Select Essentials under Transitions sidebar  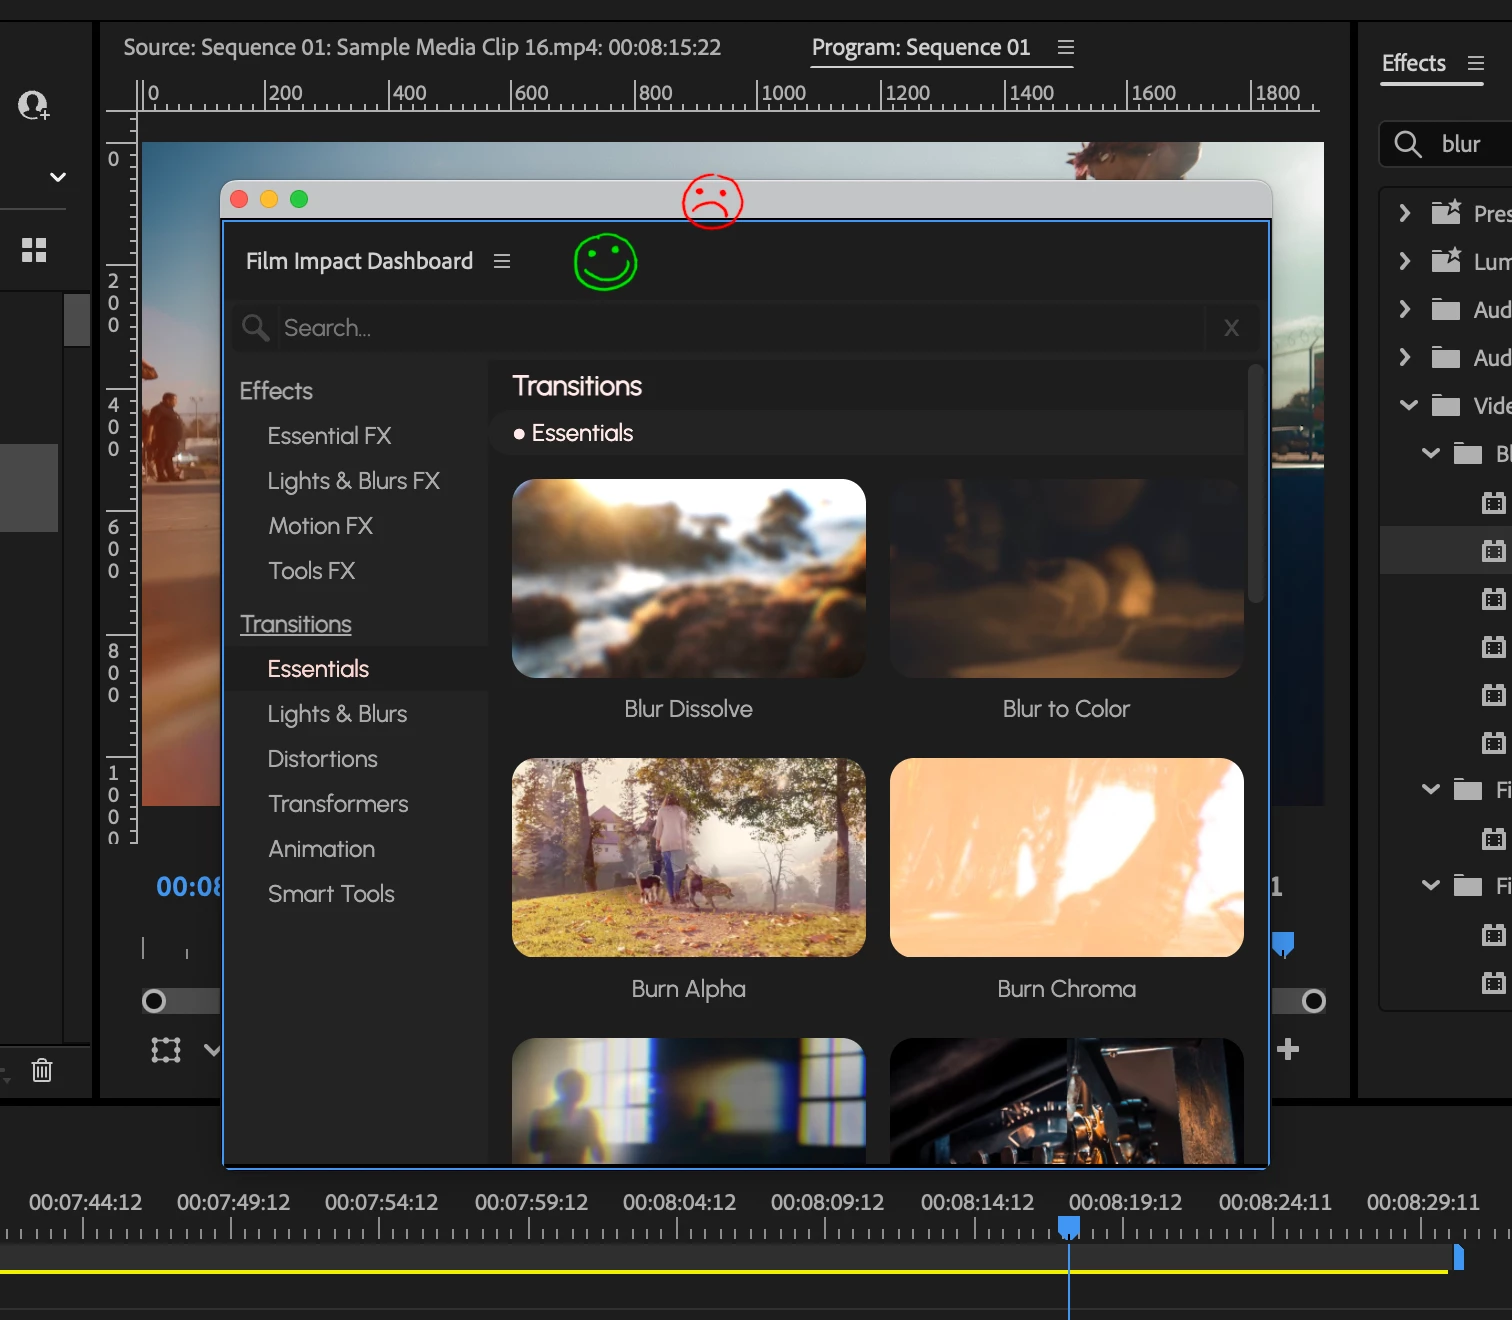[318, 669]
